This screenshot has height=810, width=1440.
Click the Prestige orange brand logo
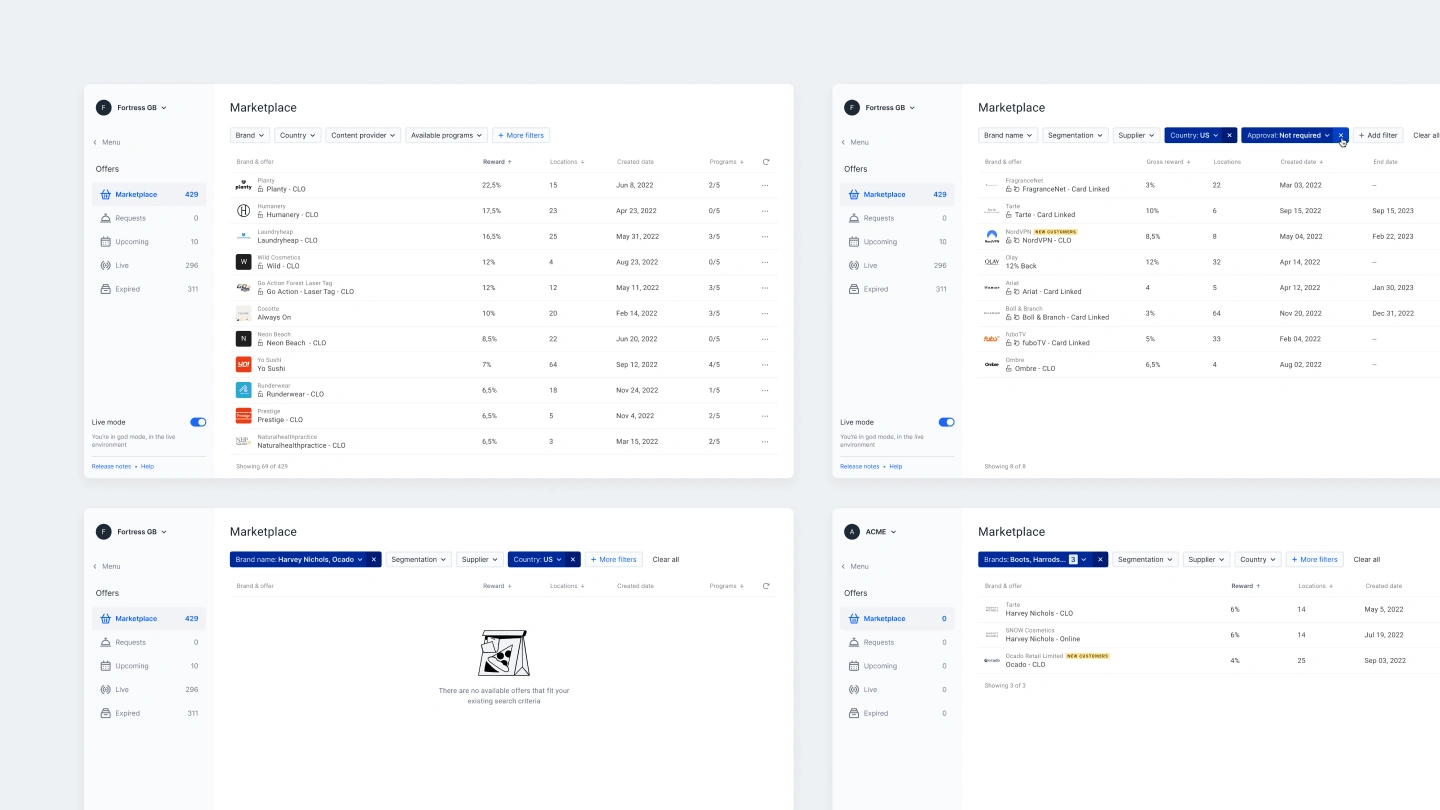[243, 416]
